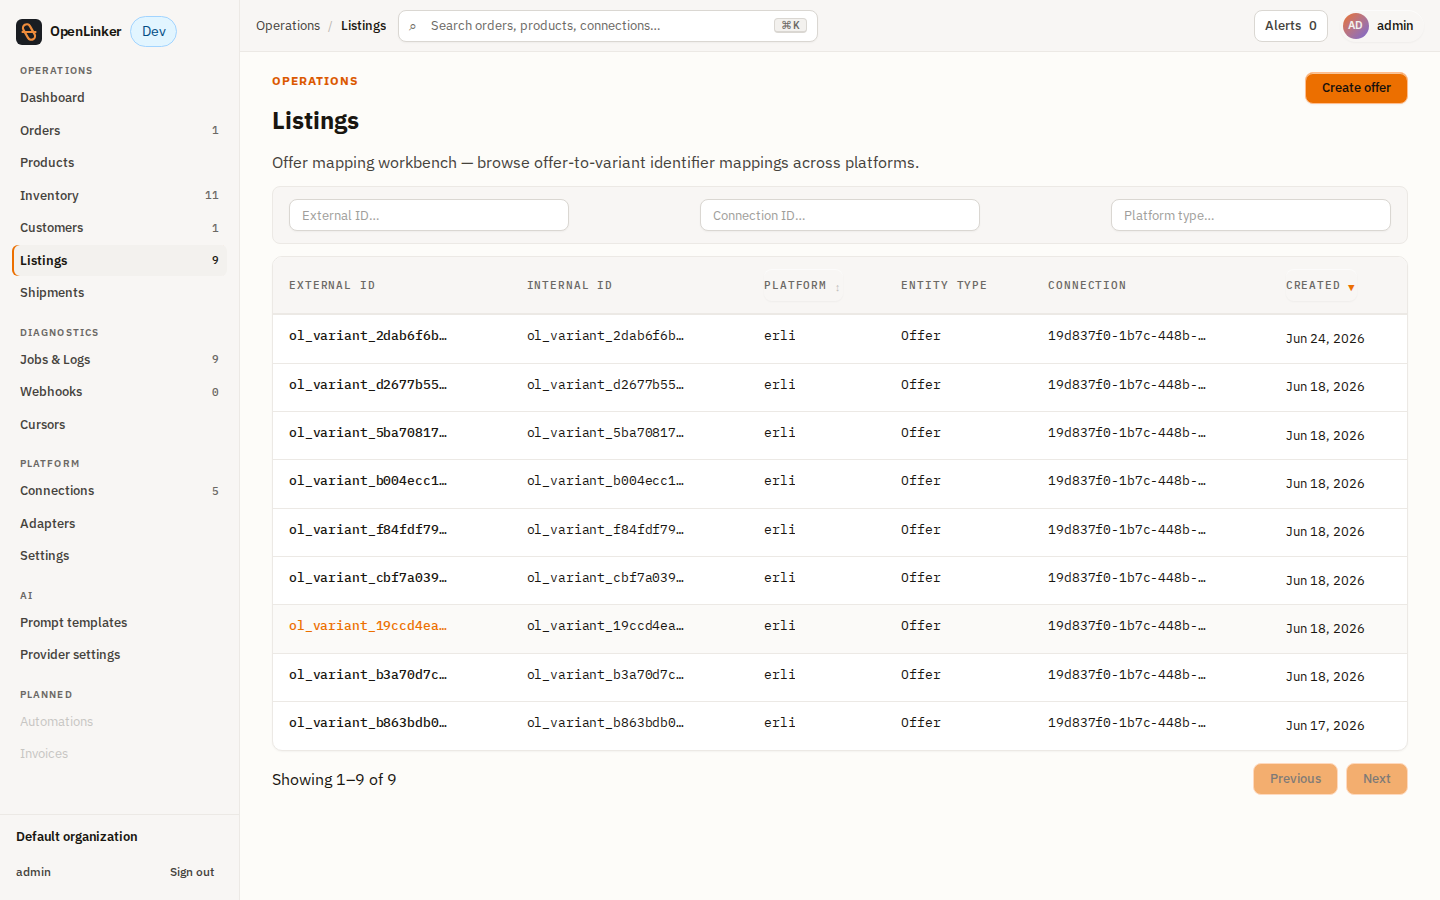The image size is (1440, 900).
Task: Click the ⌘K shortcut hint
Action: click(790, 26)
